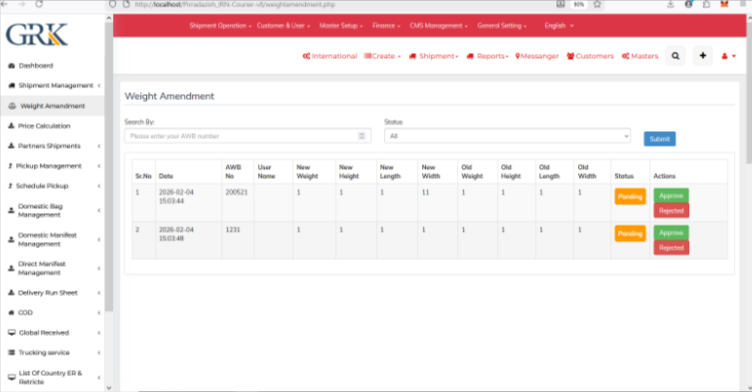Select Weight Amendment in sidebar
The image size is (752, 392).
pos(52,106)
